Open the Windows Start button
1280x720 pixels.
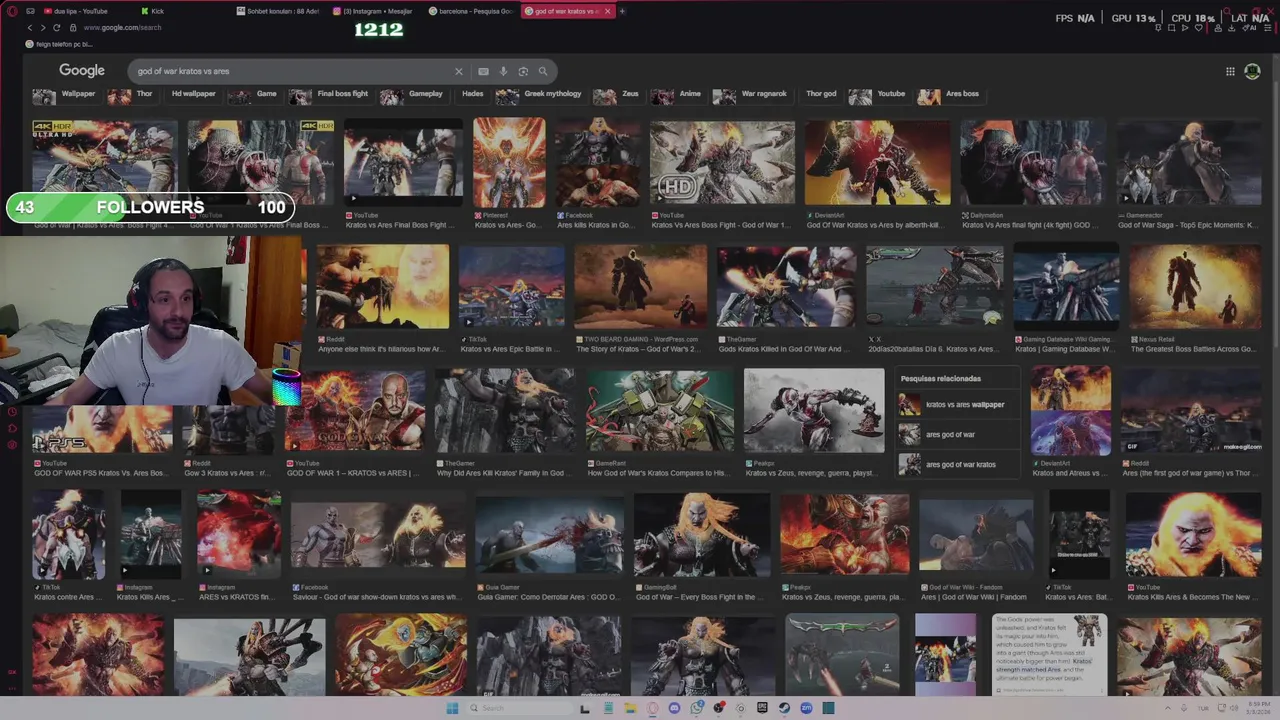452,708
